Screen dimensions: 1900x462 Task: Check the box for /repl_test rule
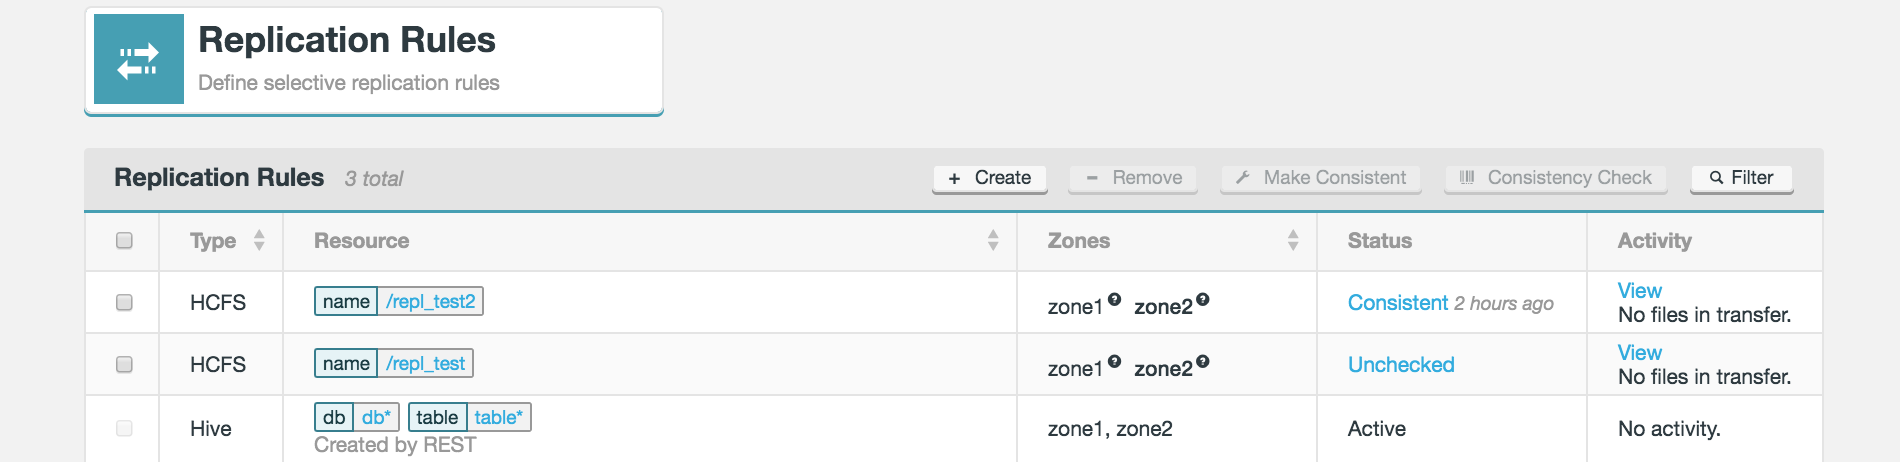(124, 364)
